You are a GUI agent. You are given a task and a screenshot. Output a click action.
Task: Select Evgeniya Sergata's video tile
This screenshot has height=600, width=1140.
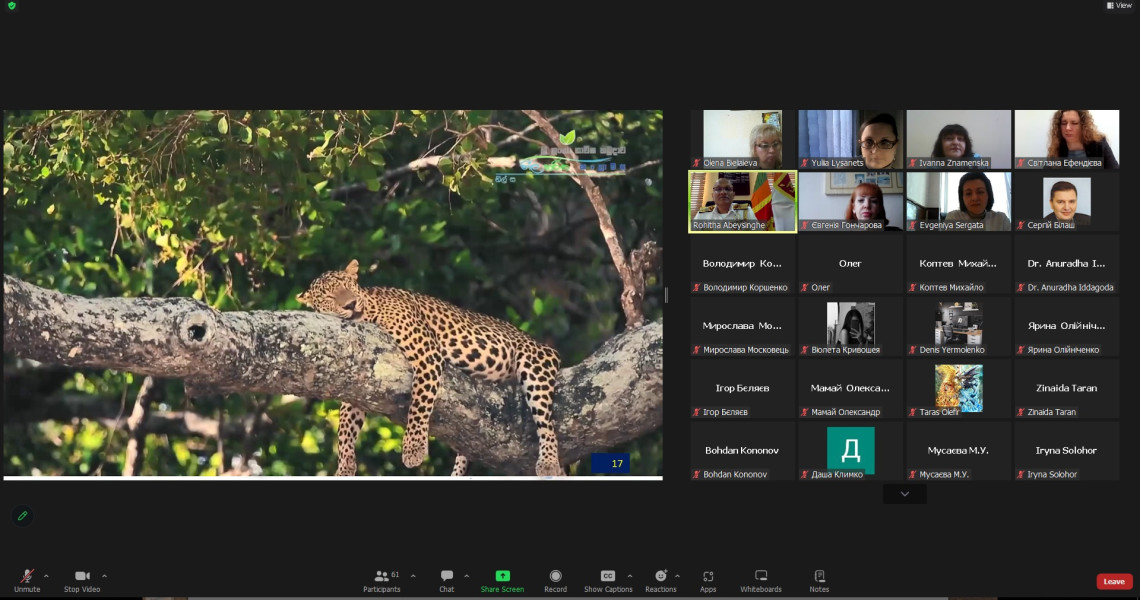point(958,201)
